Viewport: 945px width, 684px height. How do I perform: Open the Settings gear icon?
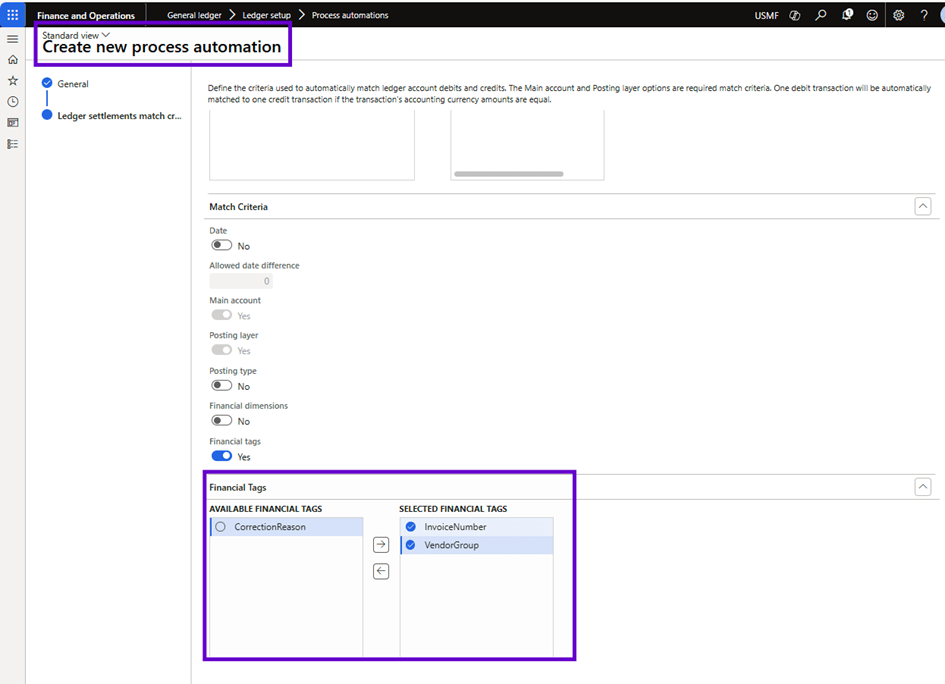898,15
